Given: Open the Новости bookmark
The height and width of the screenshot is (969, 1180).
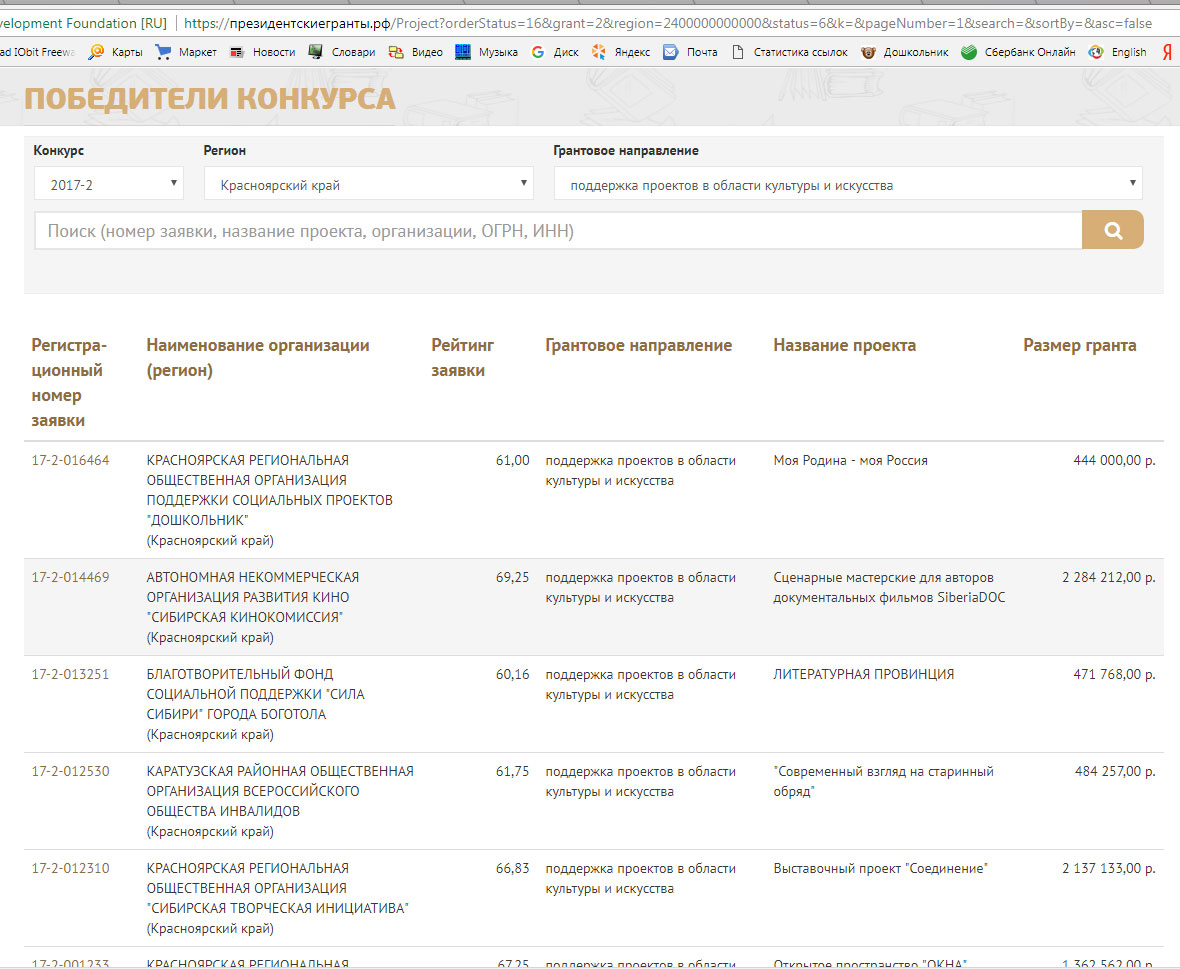Looking at the screenshot, I should 263,52.
